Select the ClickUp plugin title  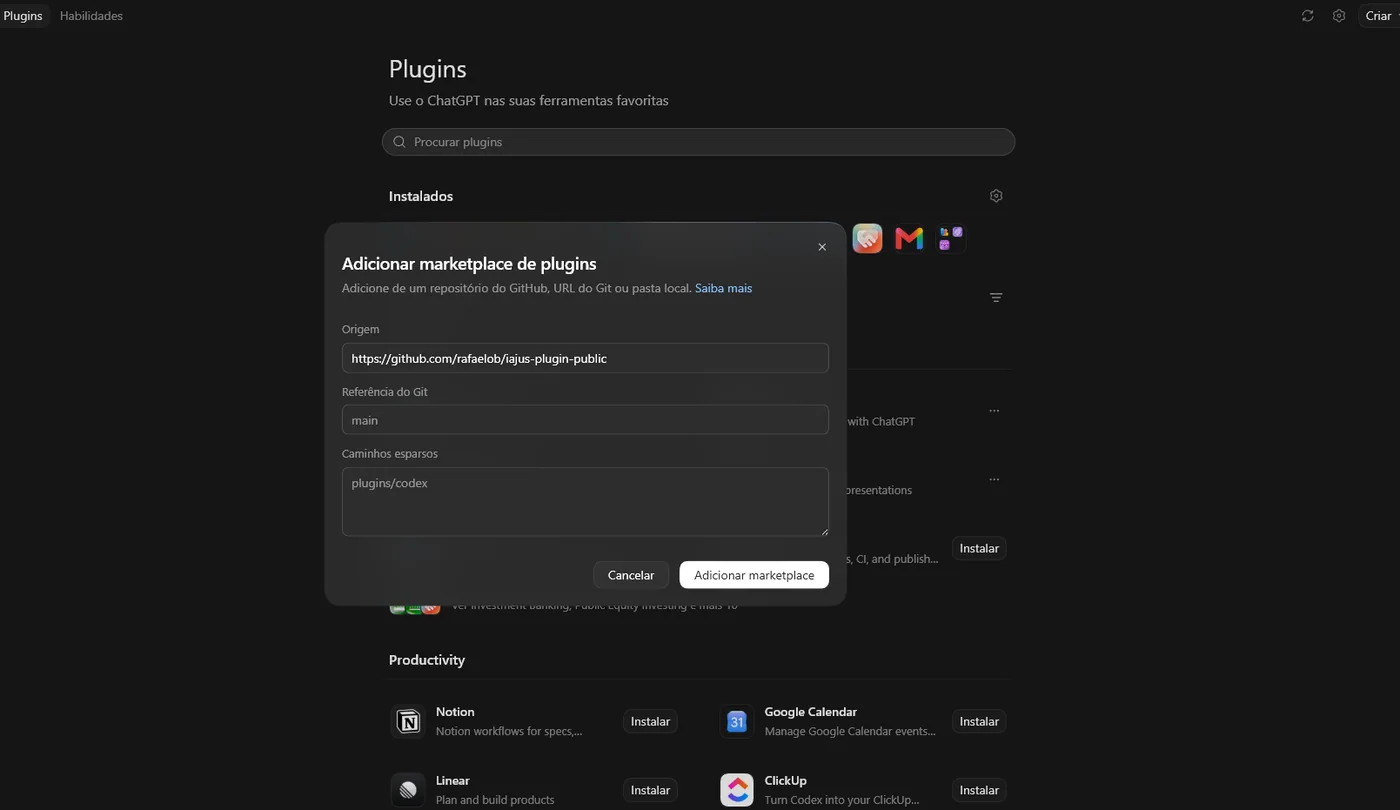786,781
